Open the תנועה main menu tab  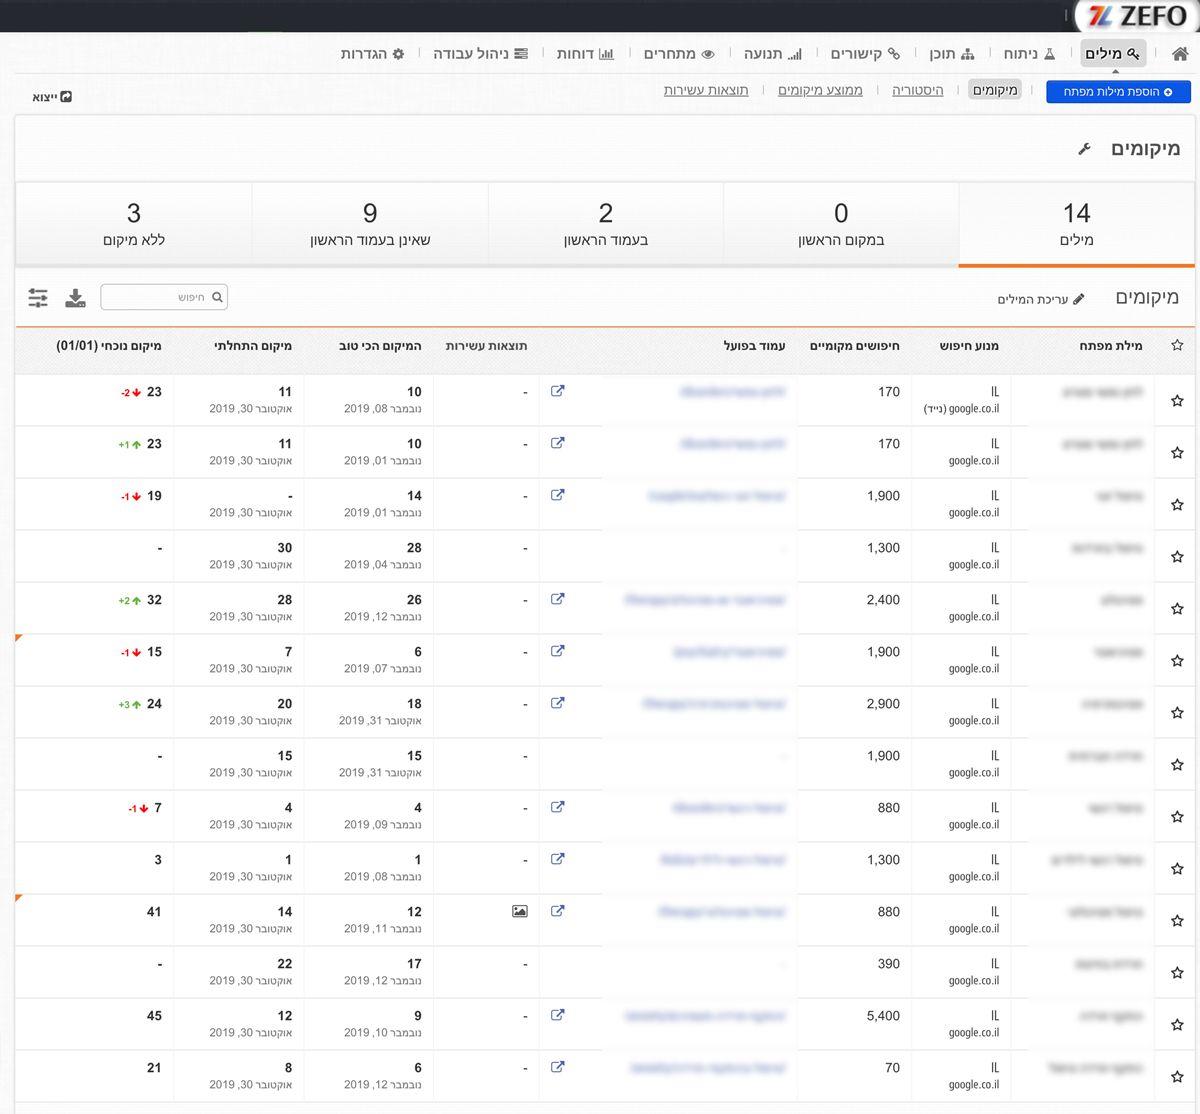pos(772,54)
